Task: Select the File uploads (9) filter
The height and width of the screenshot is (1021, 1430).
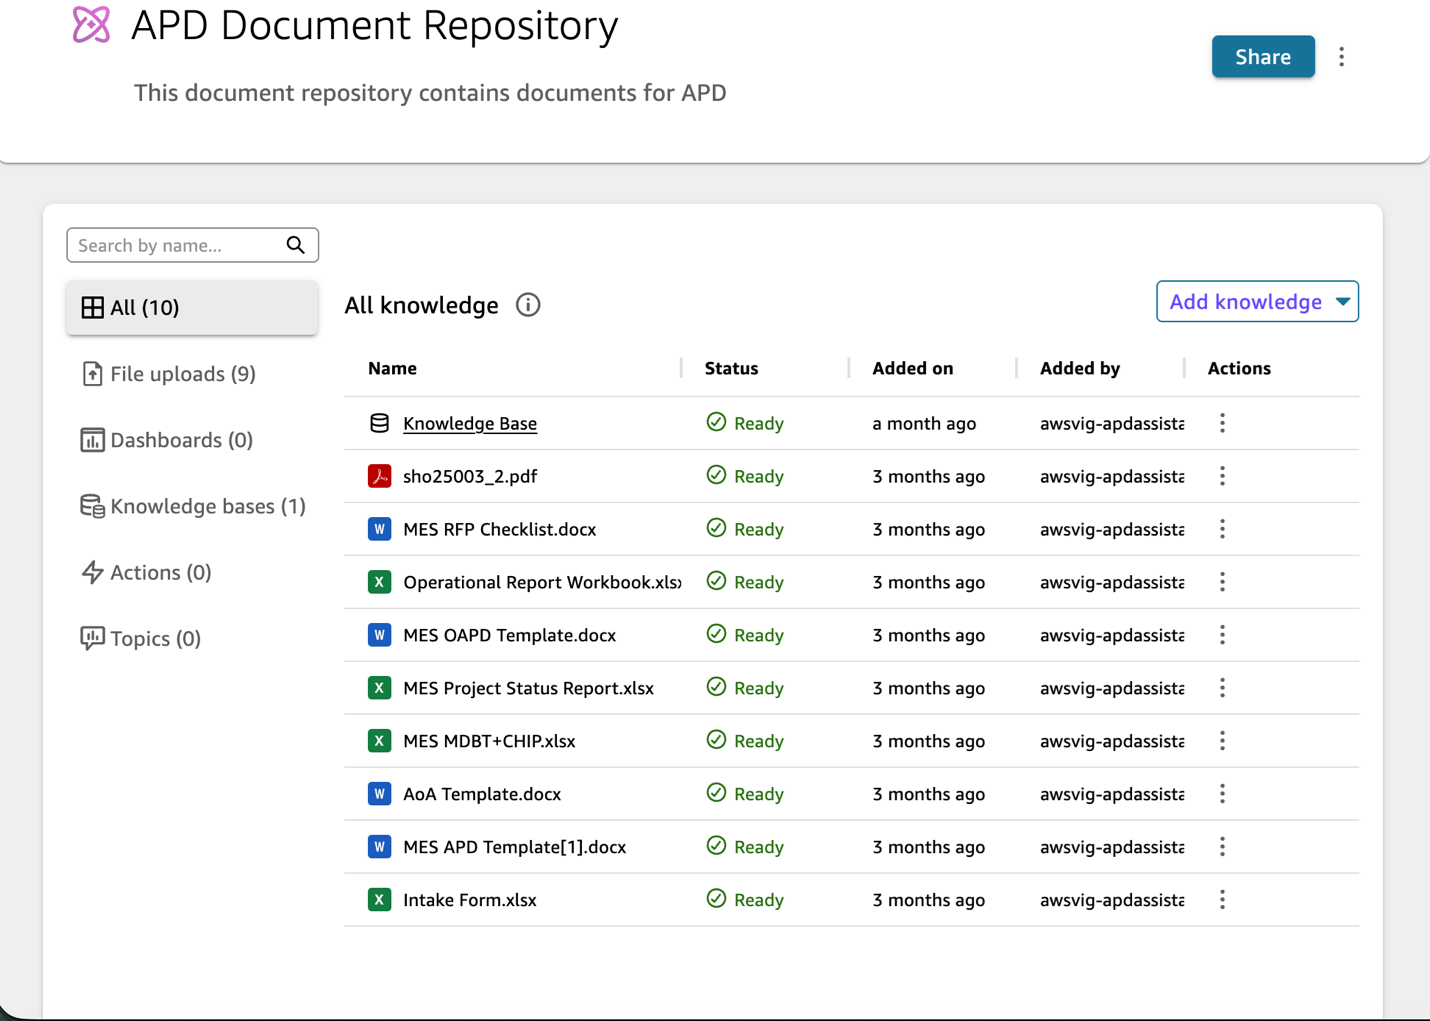Action: click(x=182, y=374)
